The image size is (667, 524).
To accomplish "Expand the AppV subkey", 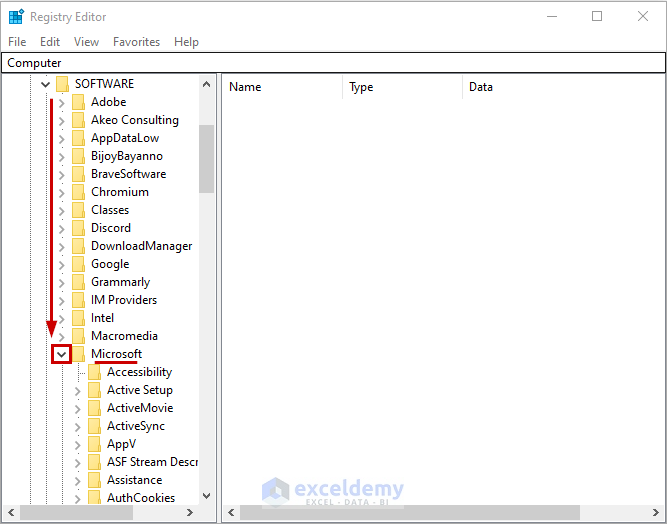I will (77, 444).
